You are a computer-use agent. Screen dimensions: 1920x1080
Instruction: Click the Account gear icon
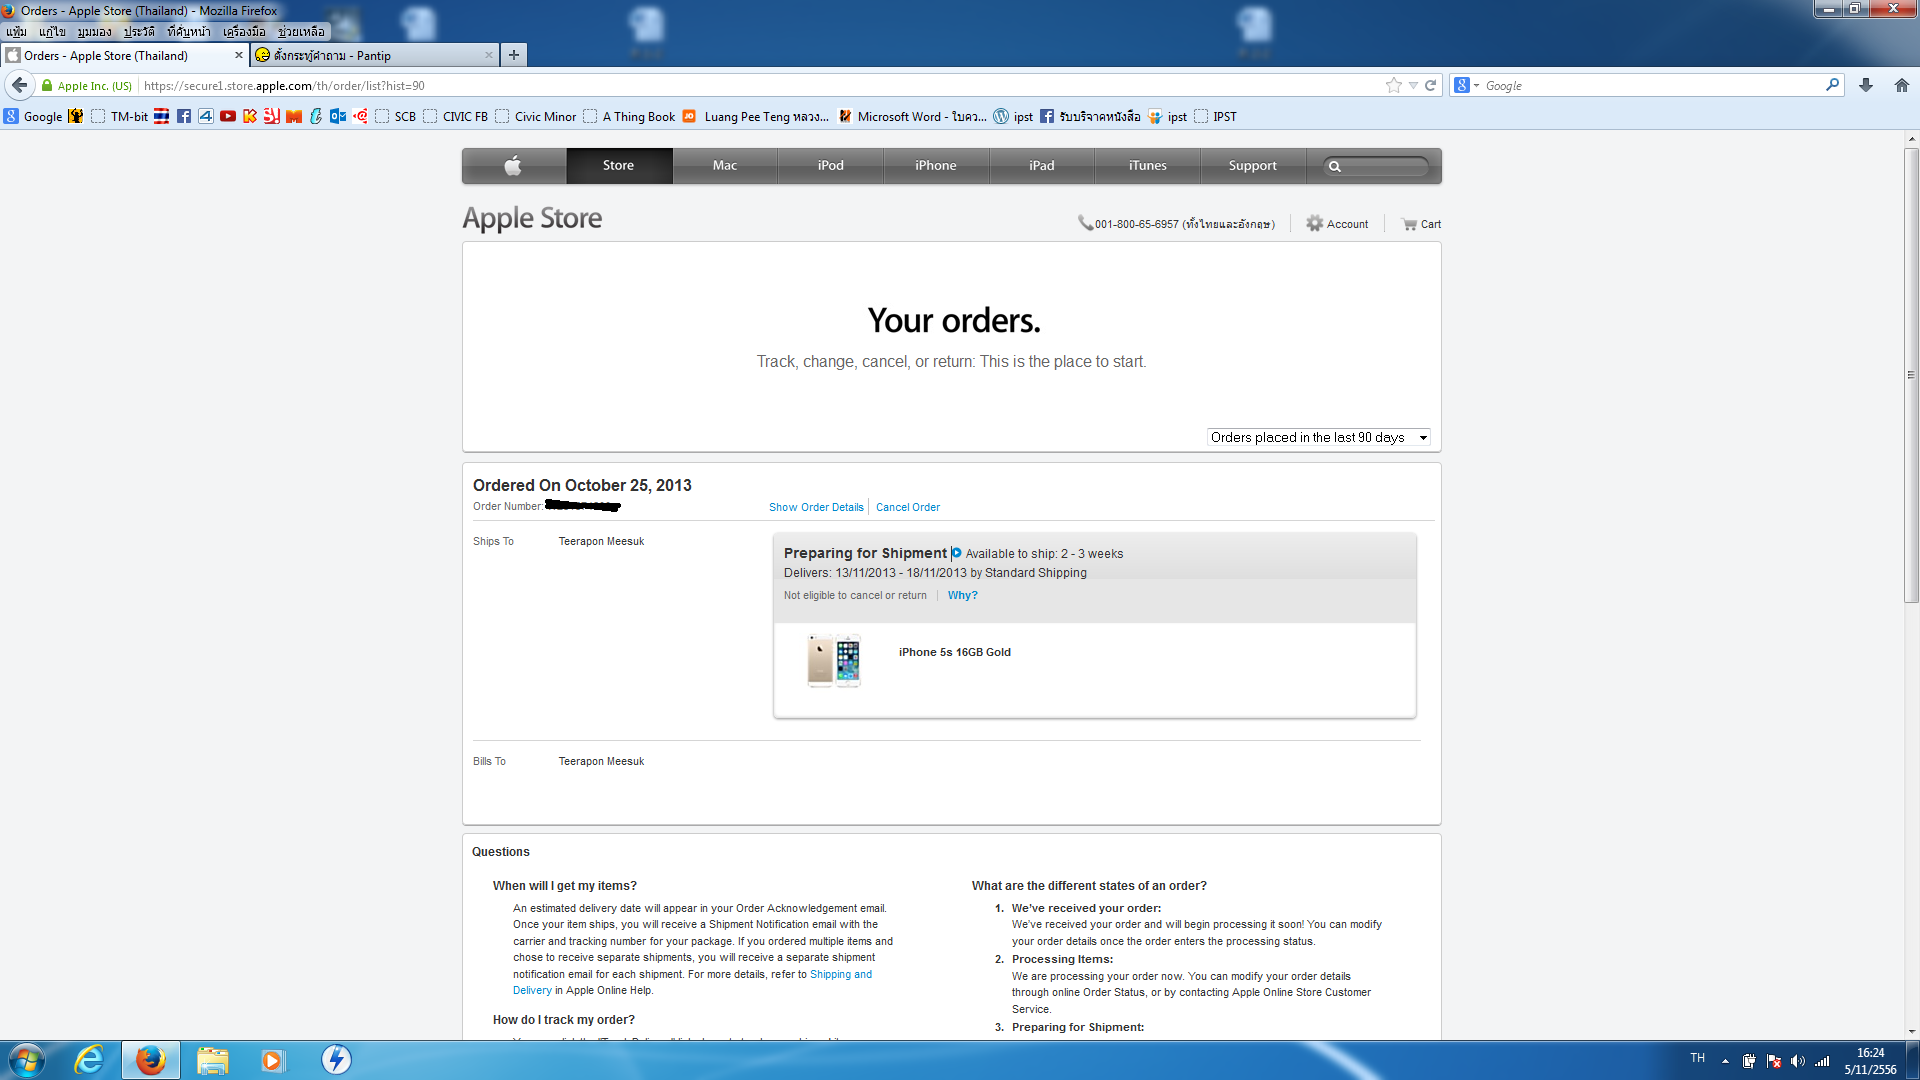(x=1314, y=224)
